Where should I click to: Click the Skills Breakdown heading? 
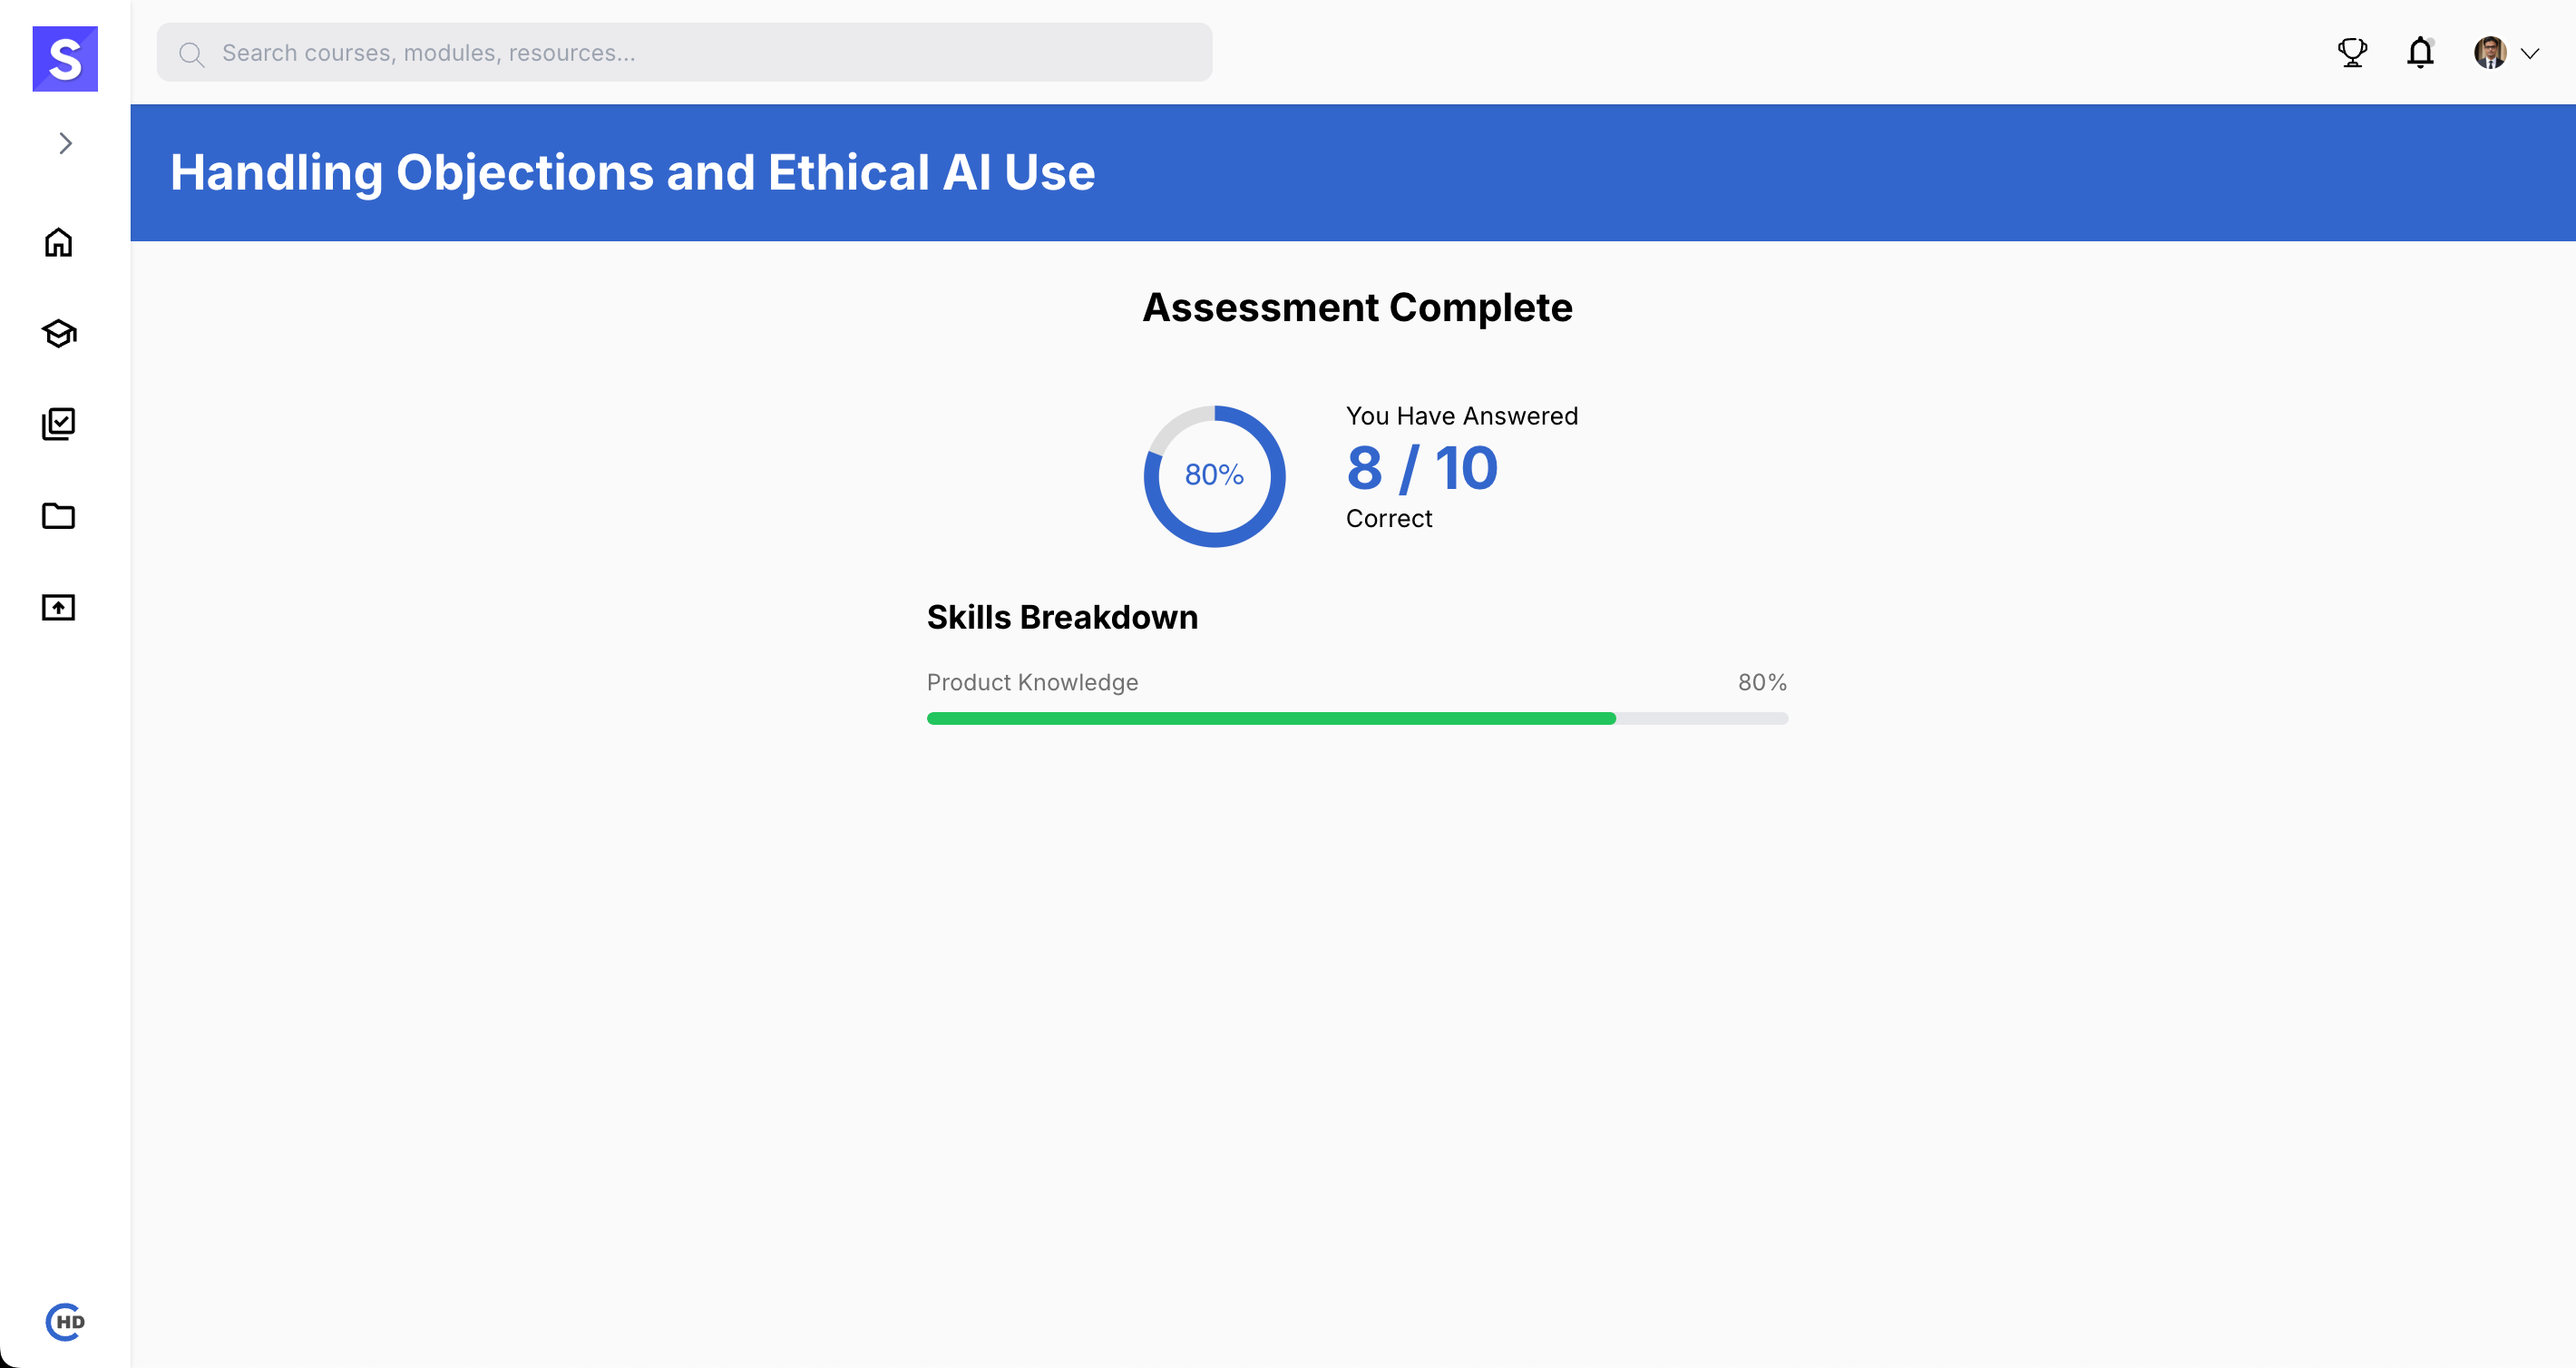tap(1062, 617)
